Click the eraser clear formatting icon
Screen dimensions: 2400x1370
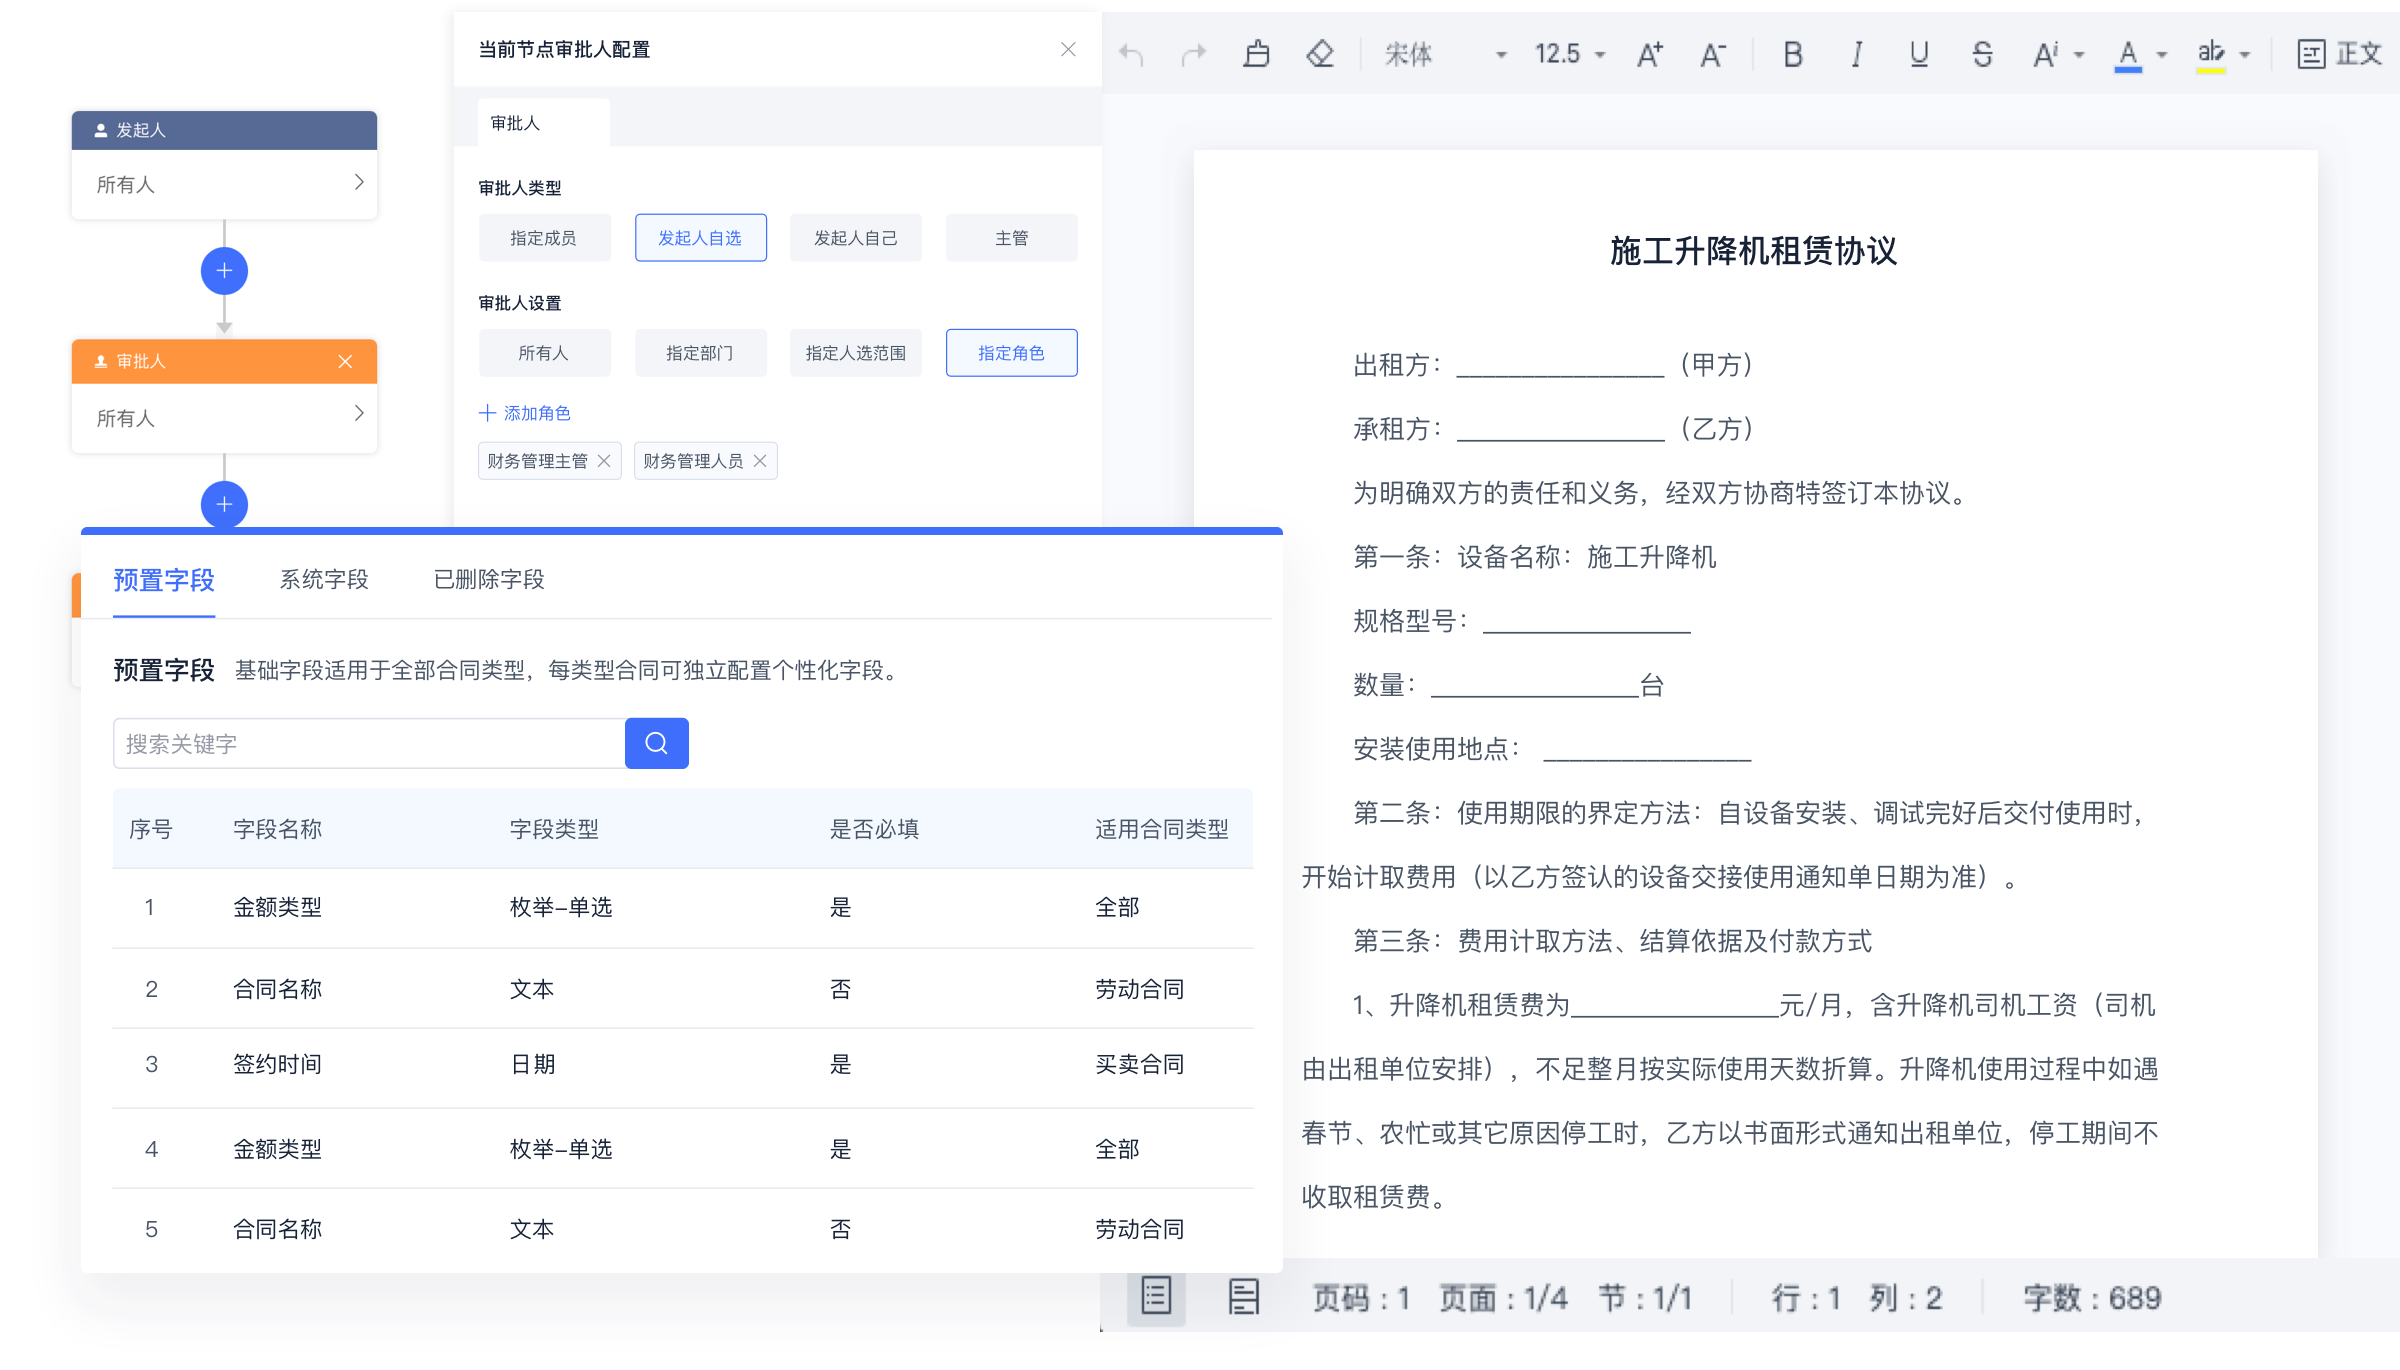point(1320,53)
